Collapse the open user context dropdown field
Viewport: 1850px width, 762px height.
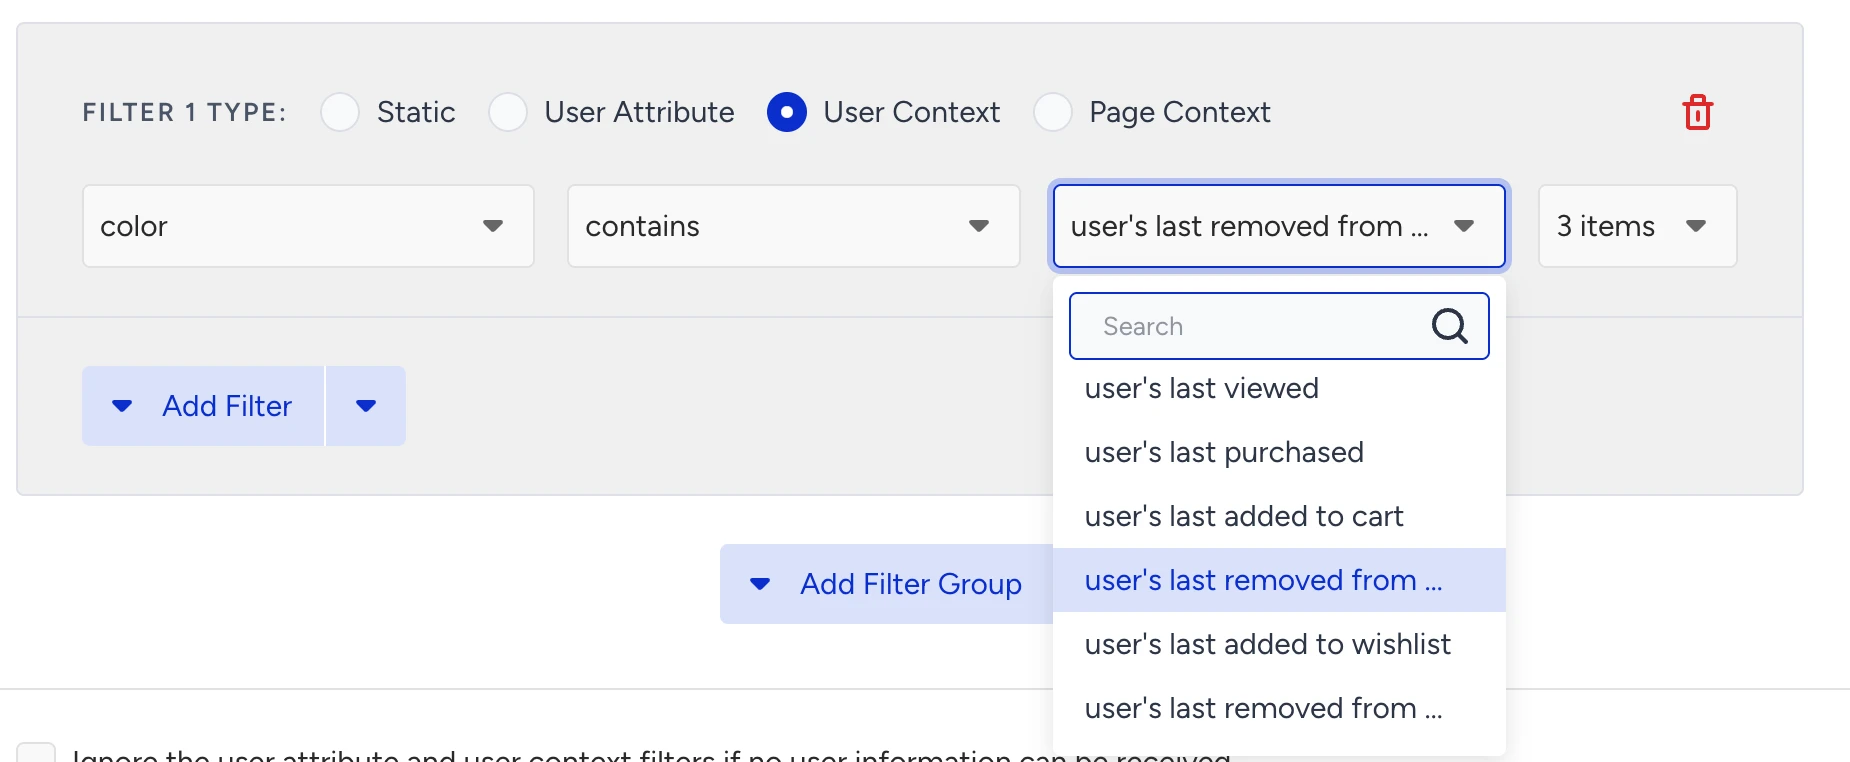point(1279,226)
